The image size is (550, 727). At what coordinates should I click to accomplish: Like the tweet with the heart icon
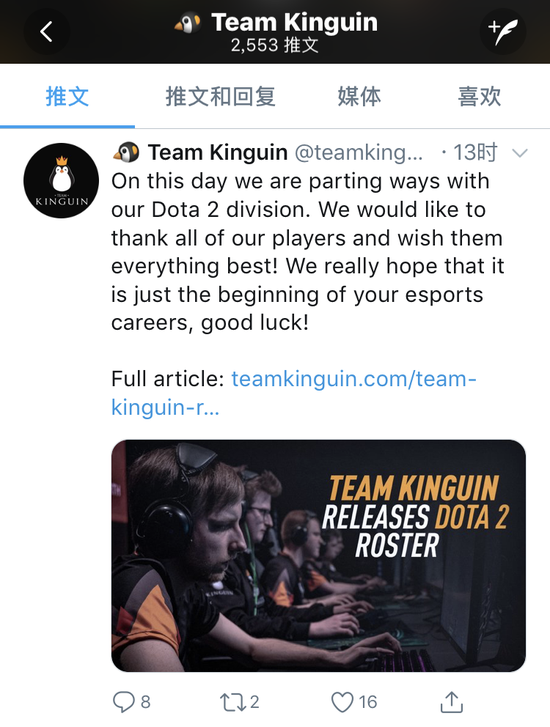pyautogui.click(x=342, y=702)
